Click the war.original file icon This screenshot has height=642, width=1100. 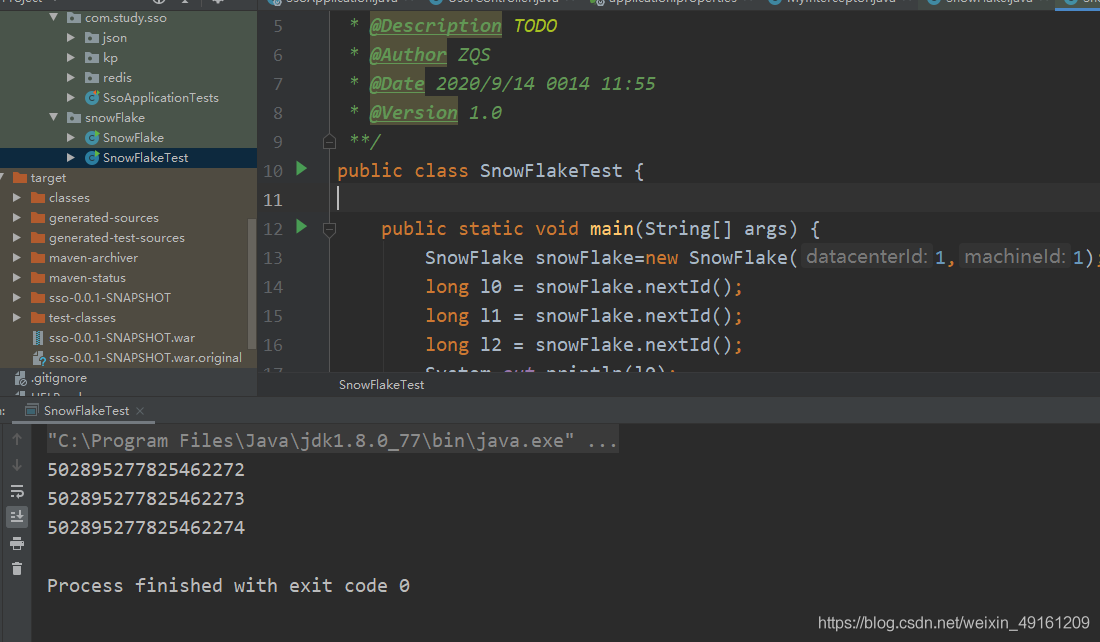[x=39, y=358]
